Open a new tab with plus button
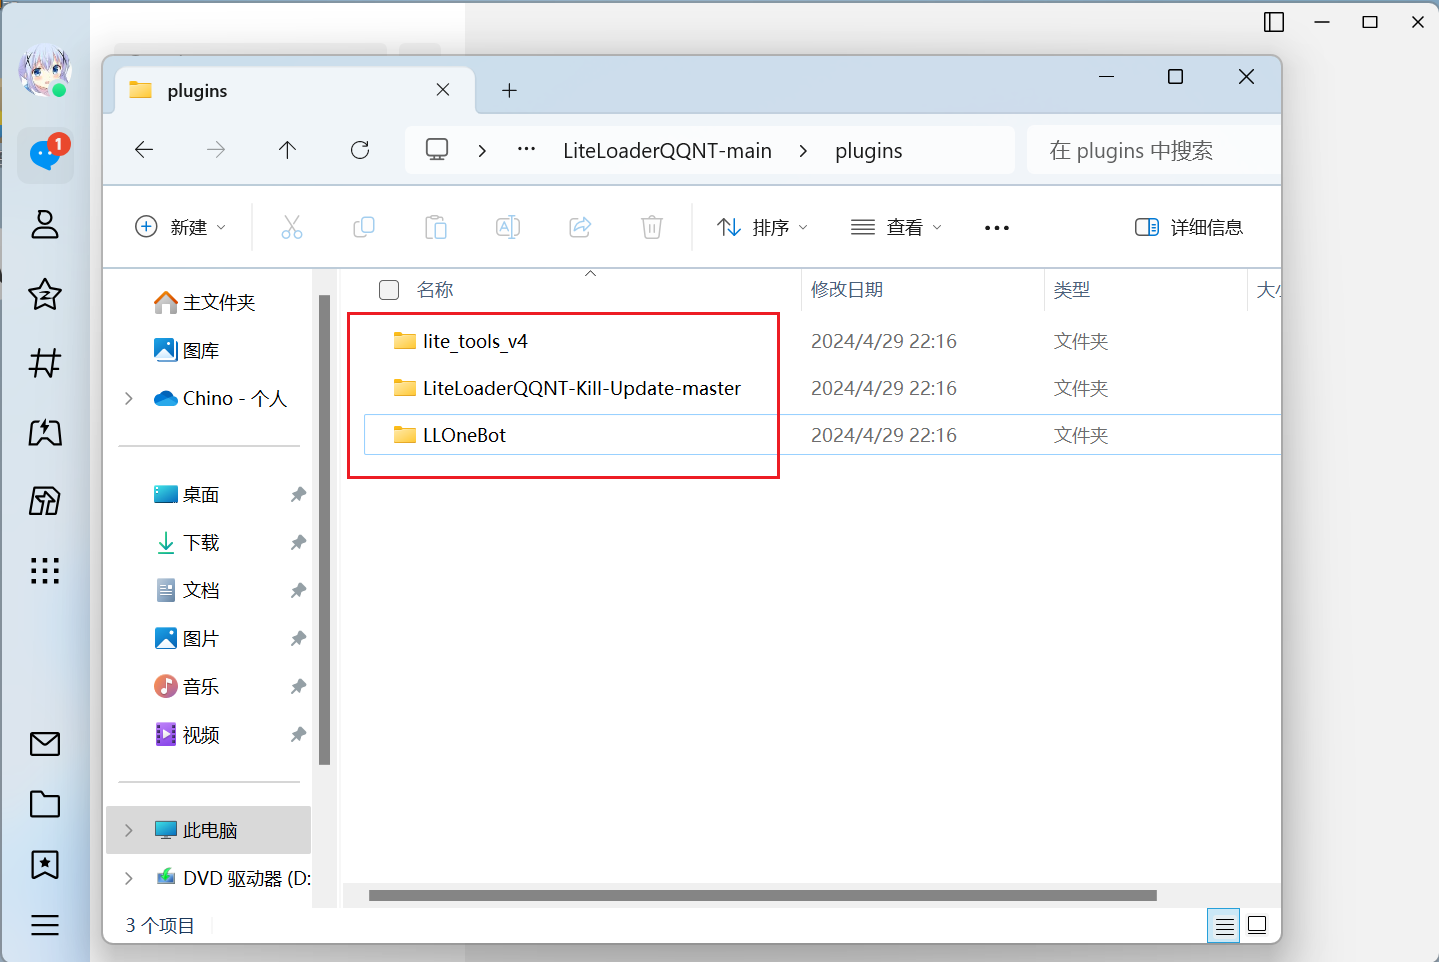Viewport: 1439px width, 962px height. click(509, 91)
